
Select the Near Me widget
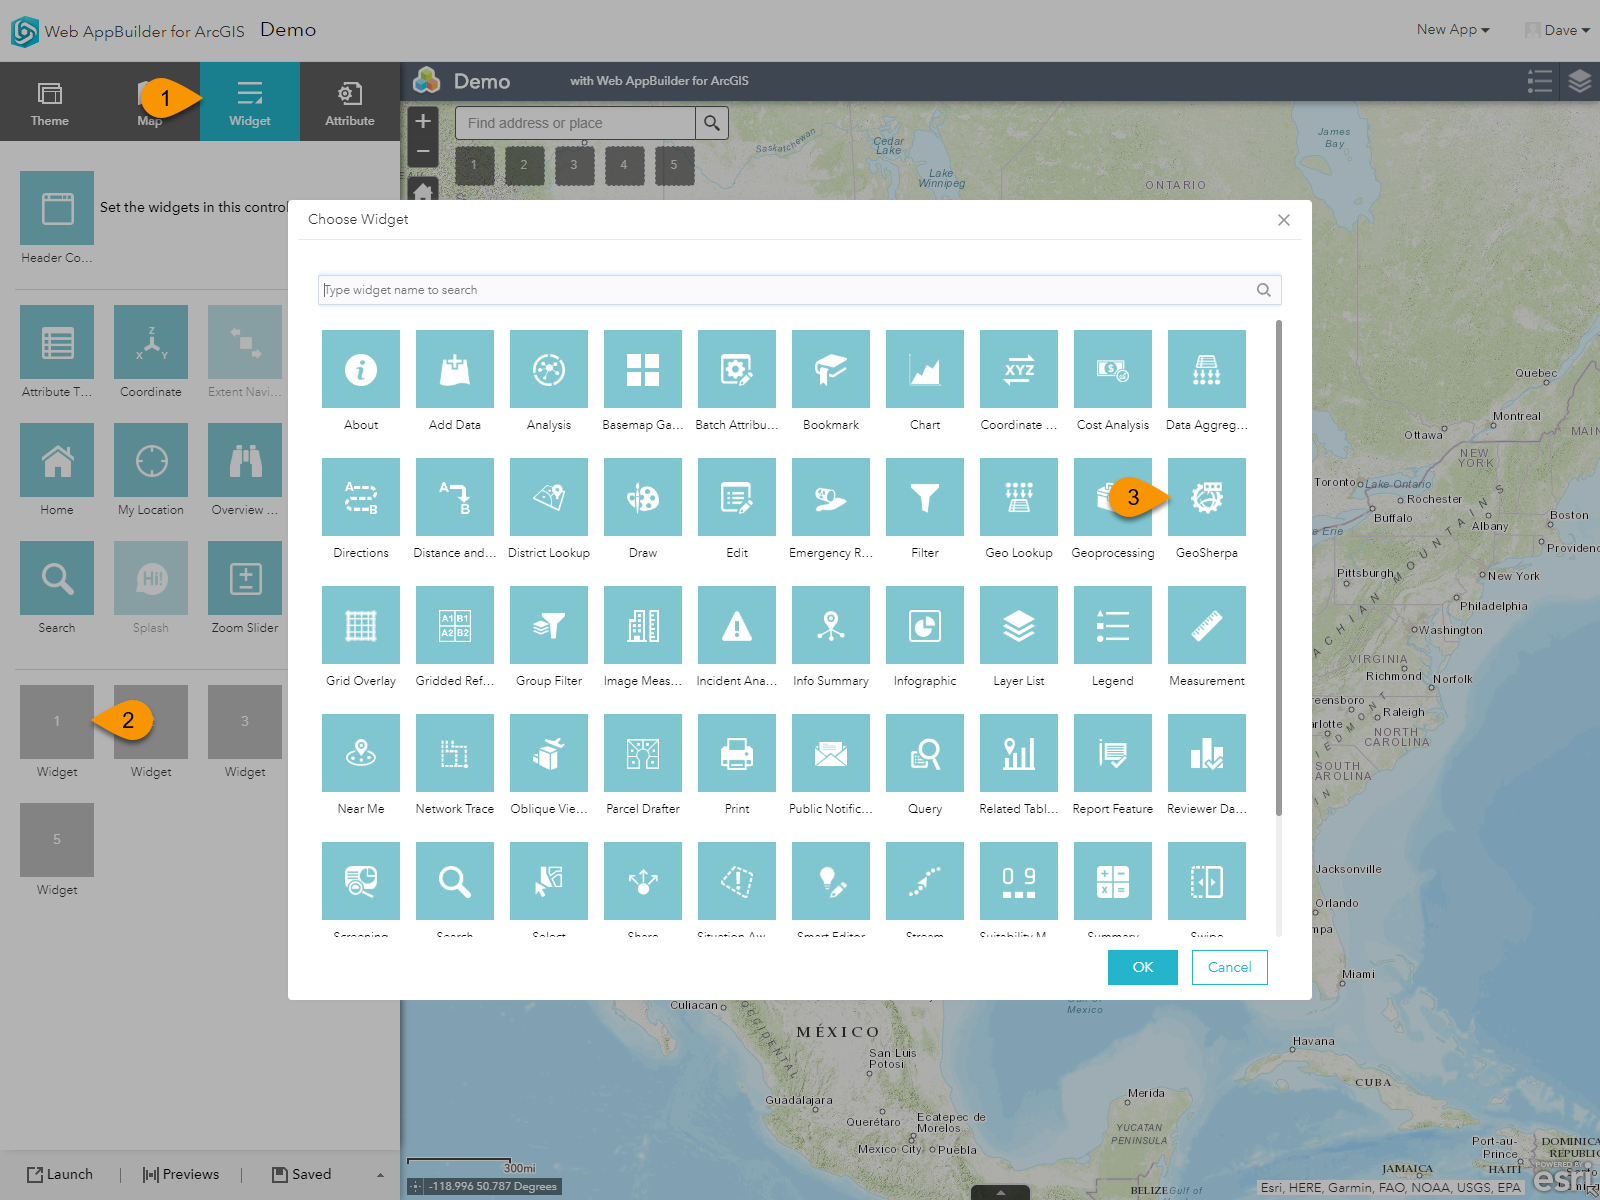[x=361, y=753]
